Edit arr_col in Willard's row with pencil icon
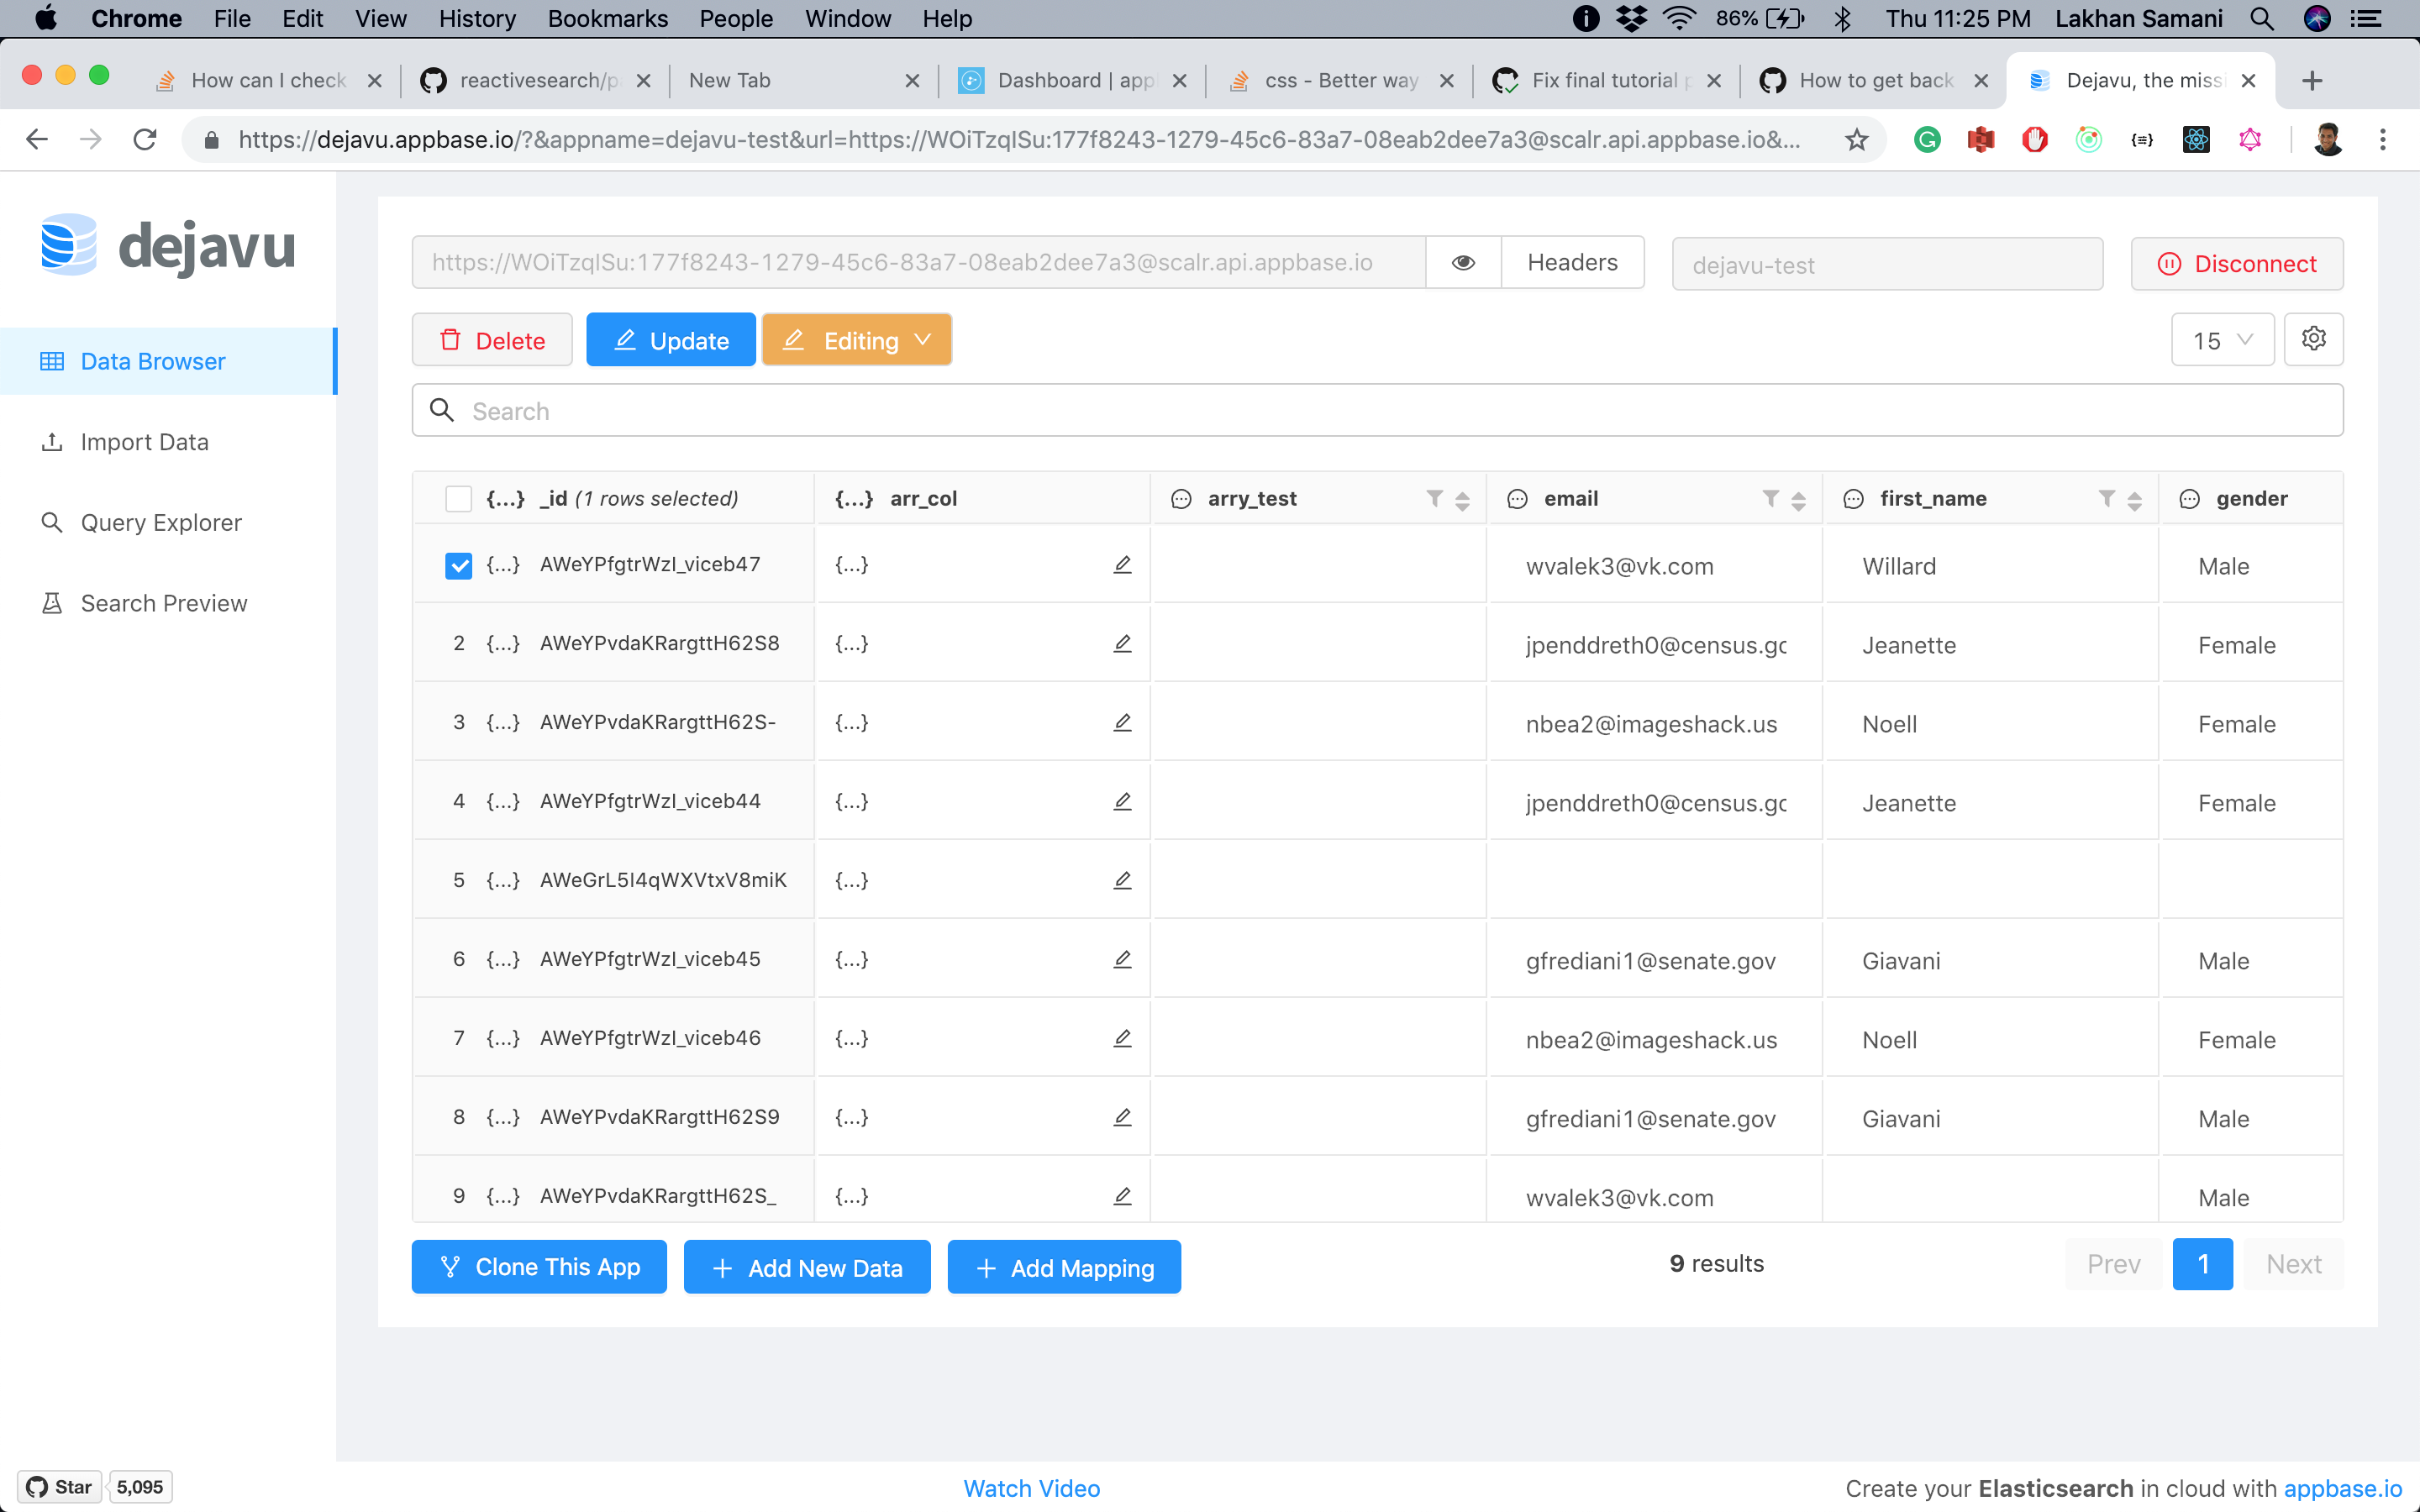 pos(1122,564)
